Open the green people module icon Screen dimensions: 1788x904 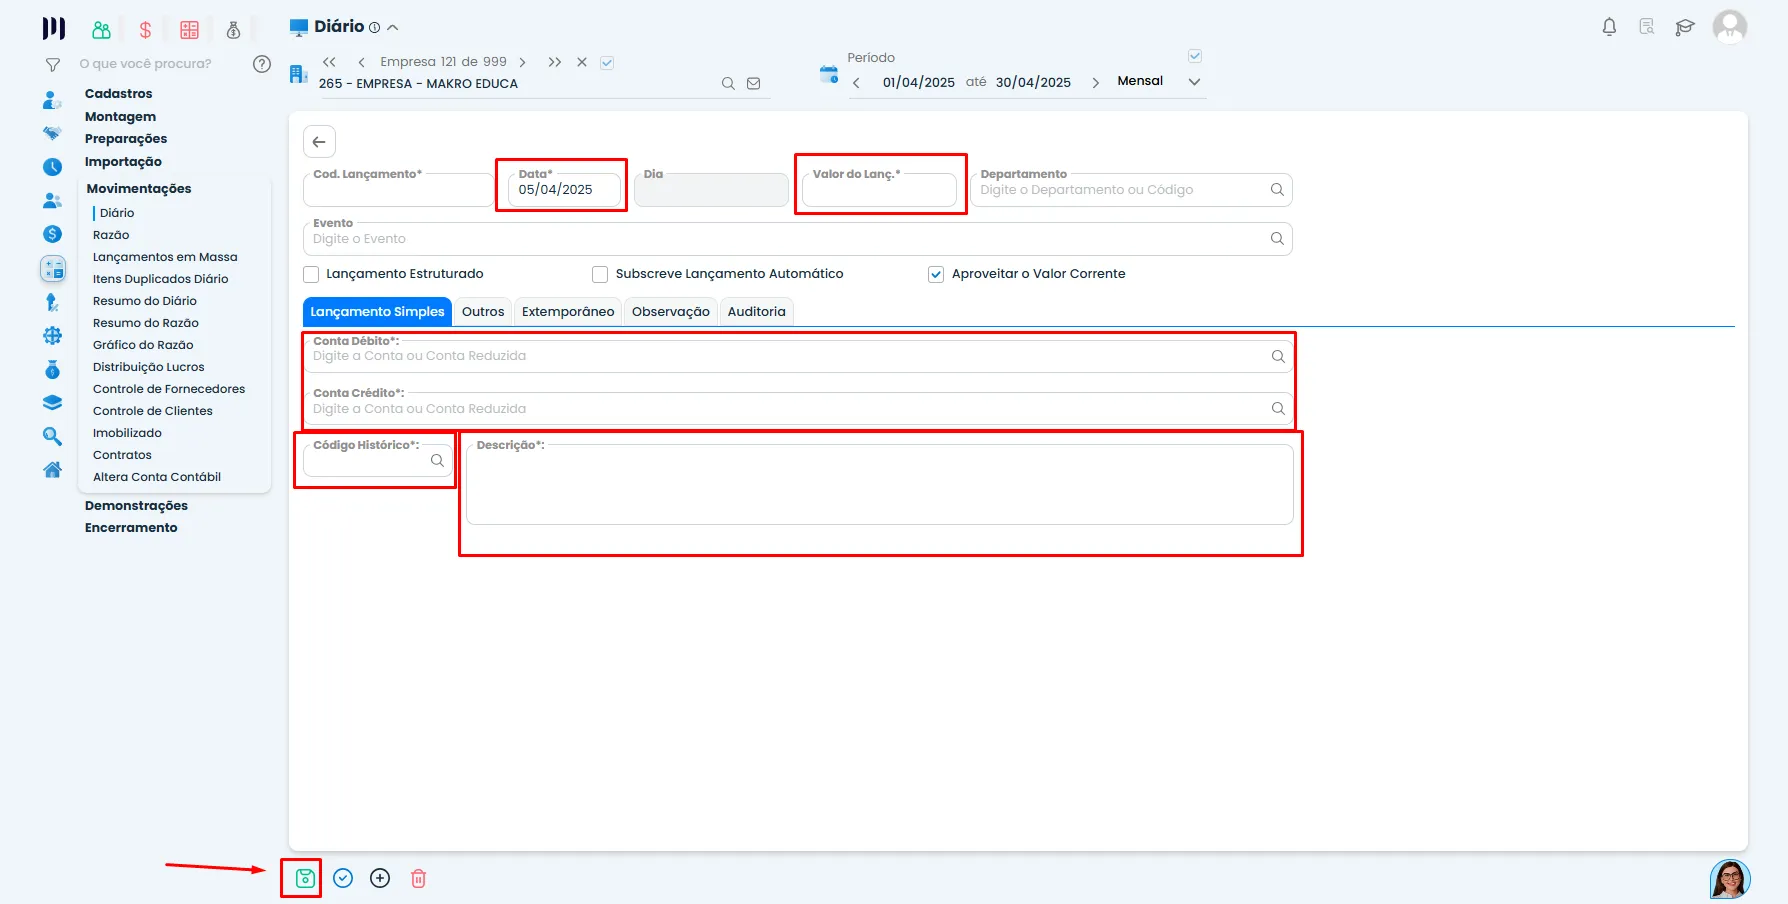[101, 30]
